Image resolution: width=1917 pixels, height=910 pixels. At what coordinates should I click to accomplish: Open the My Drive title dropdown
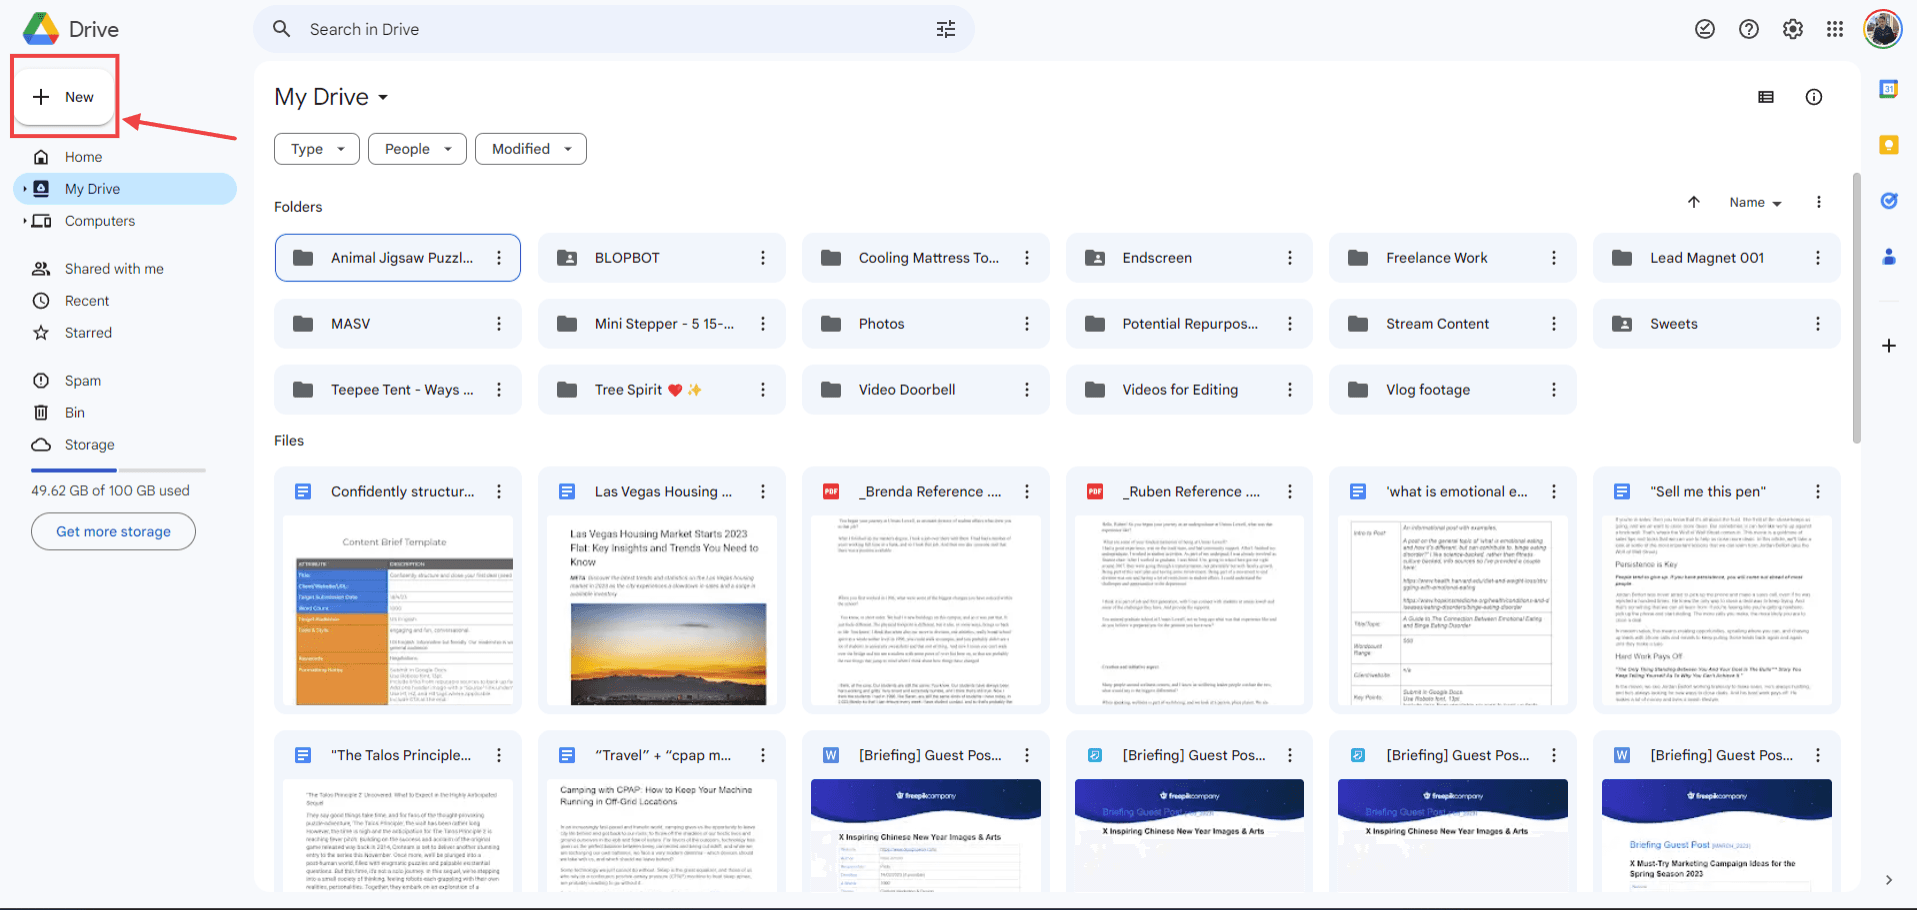(x=332, y=97)
